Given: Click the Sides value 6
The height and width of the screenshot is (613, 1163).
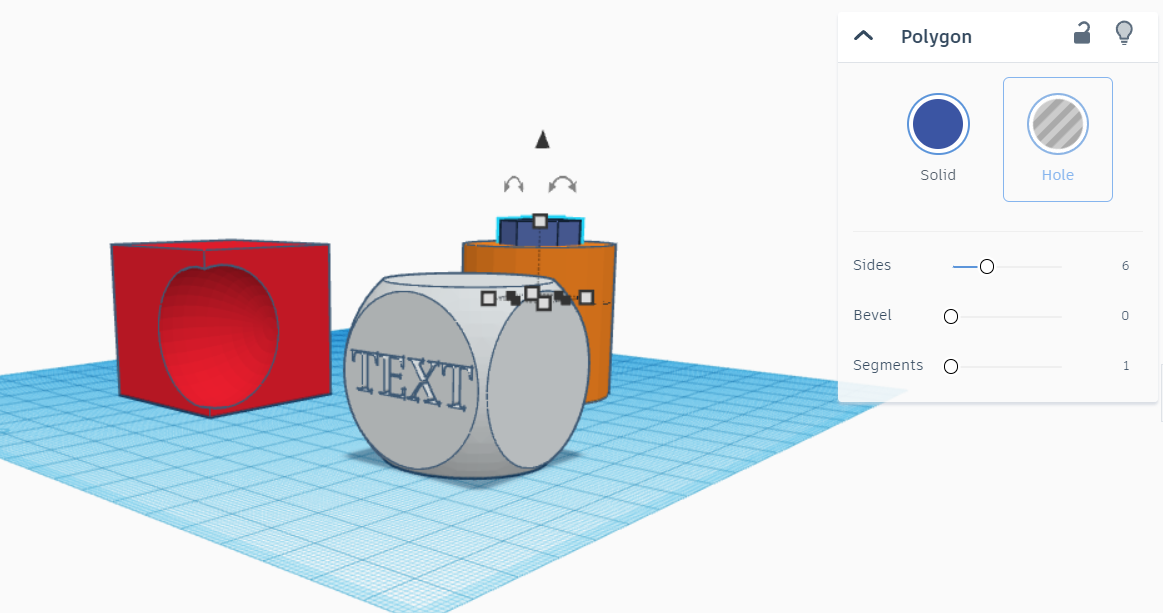Looking at the screenshot, I should (1125, 266).
